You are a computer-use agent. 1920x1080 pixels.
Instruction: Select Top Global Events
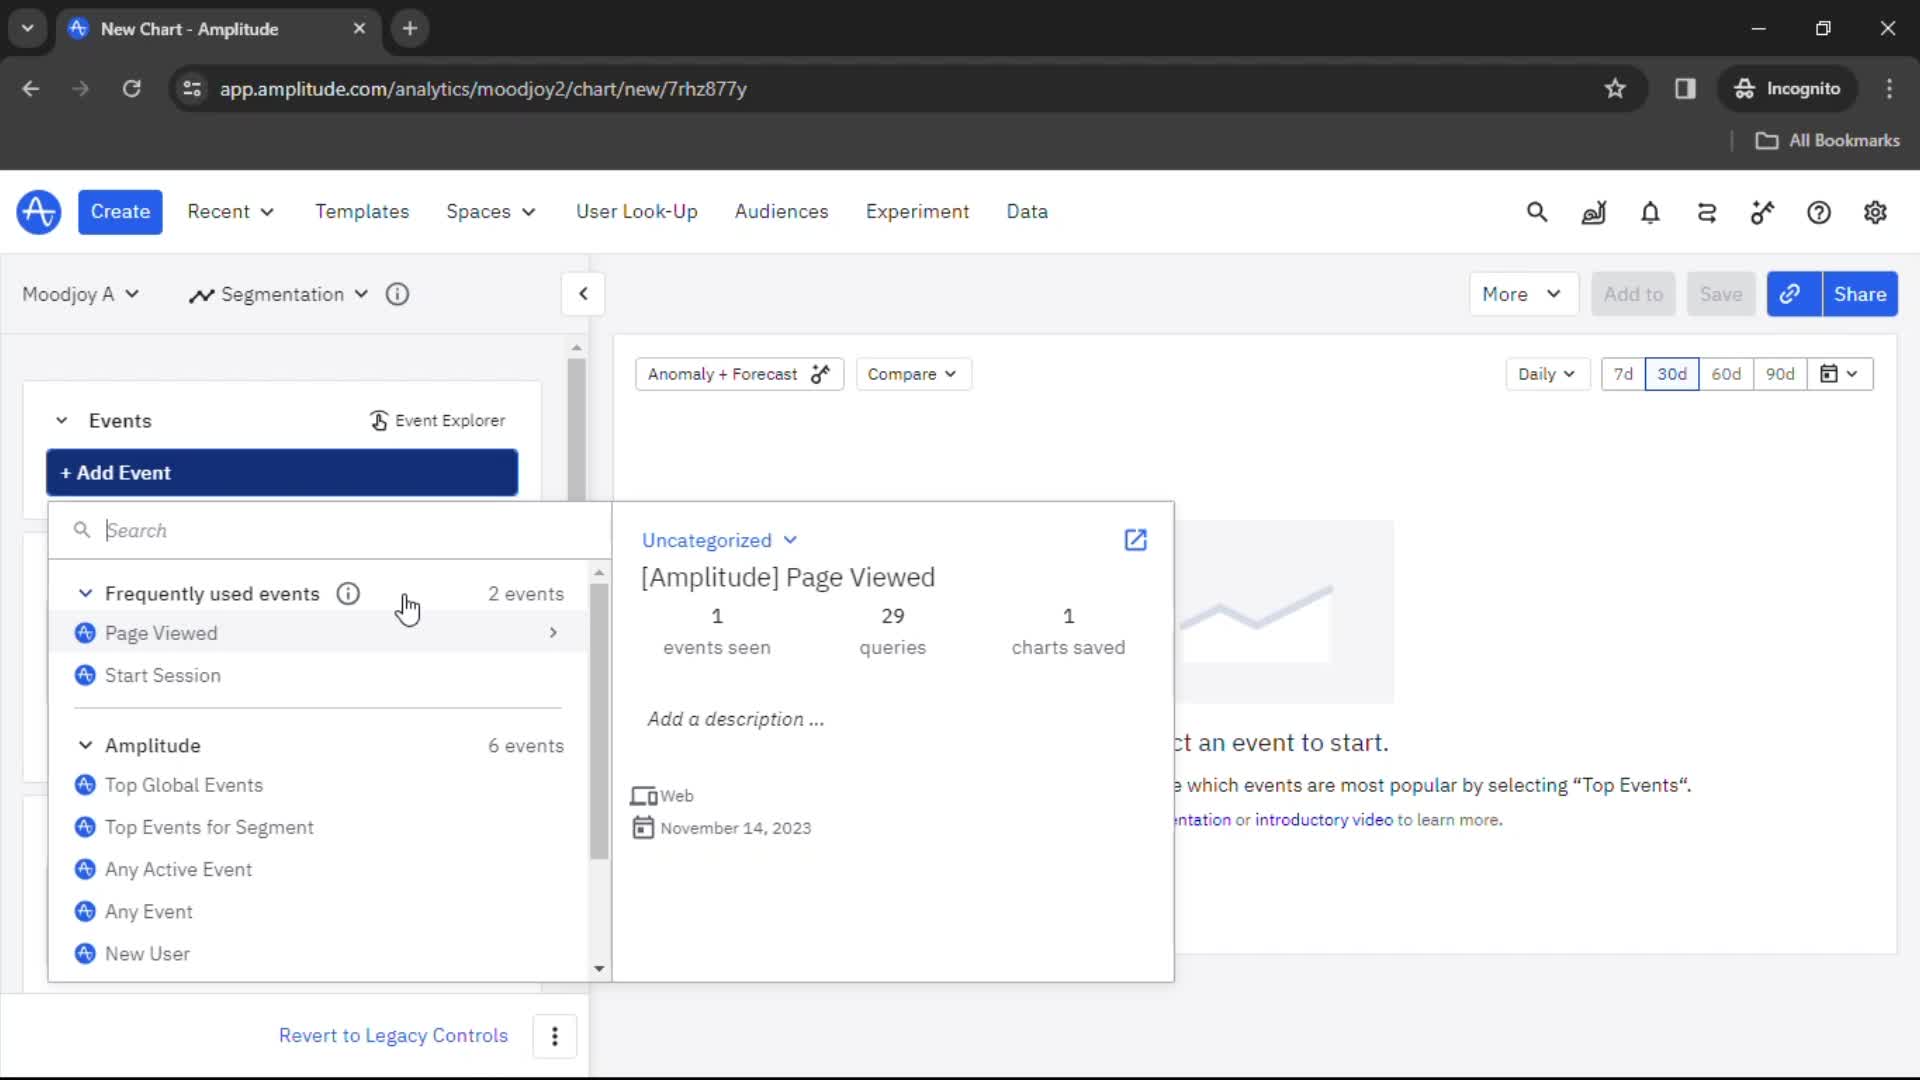coord(318,786)
